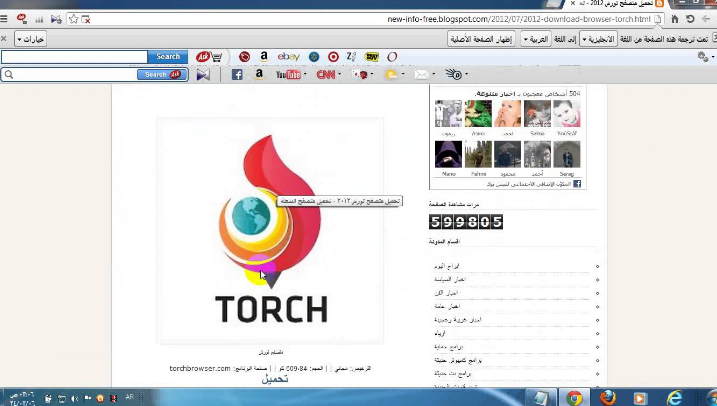Screen dimensions: 717x406
Task: Open Firefox from the taskbar
Action: 608,398
